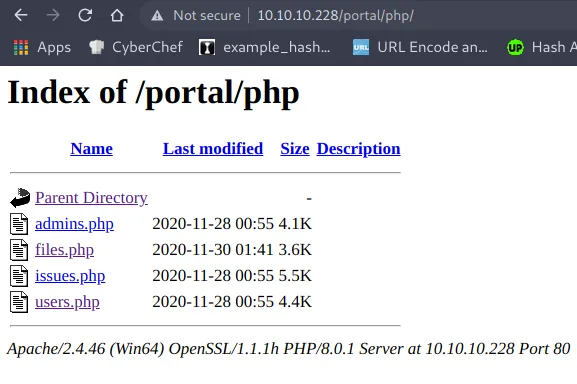Open users.php file link
Viewport: 577px width, 384px height.
(x=67, y=302)
